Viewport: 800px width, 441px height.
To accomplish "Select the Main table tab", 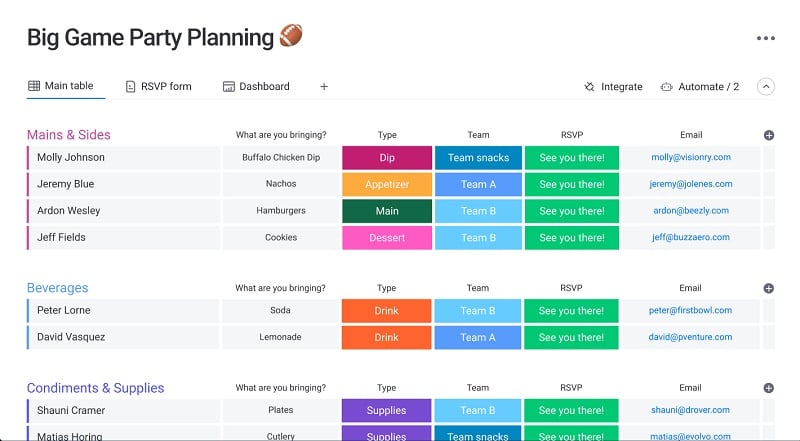I will 61,86.
